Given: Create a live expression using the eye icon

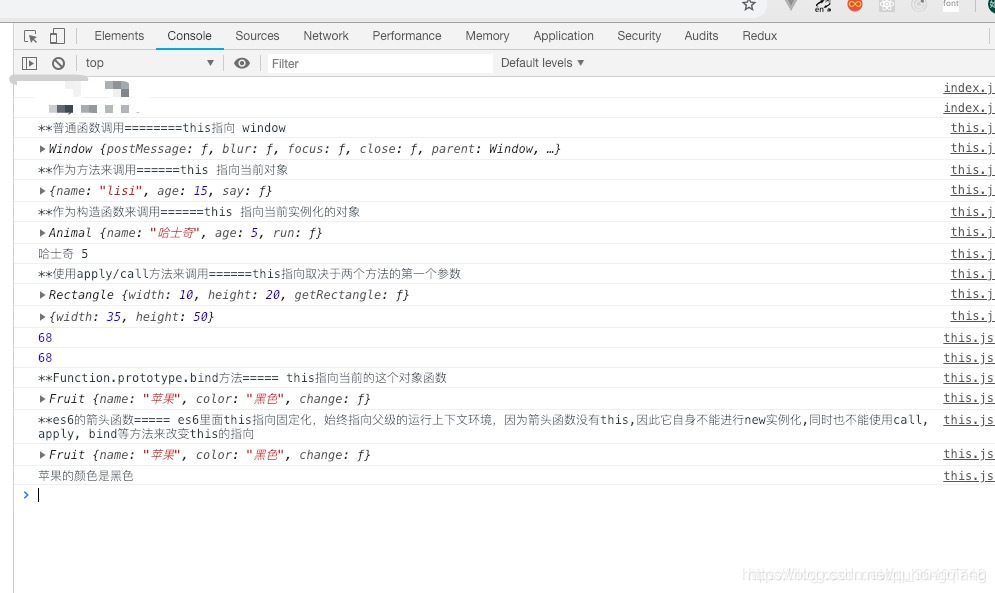Looking at the screenshot, I should click(x=242, y=63).
